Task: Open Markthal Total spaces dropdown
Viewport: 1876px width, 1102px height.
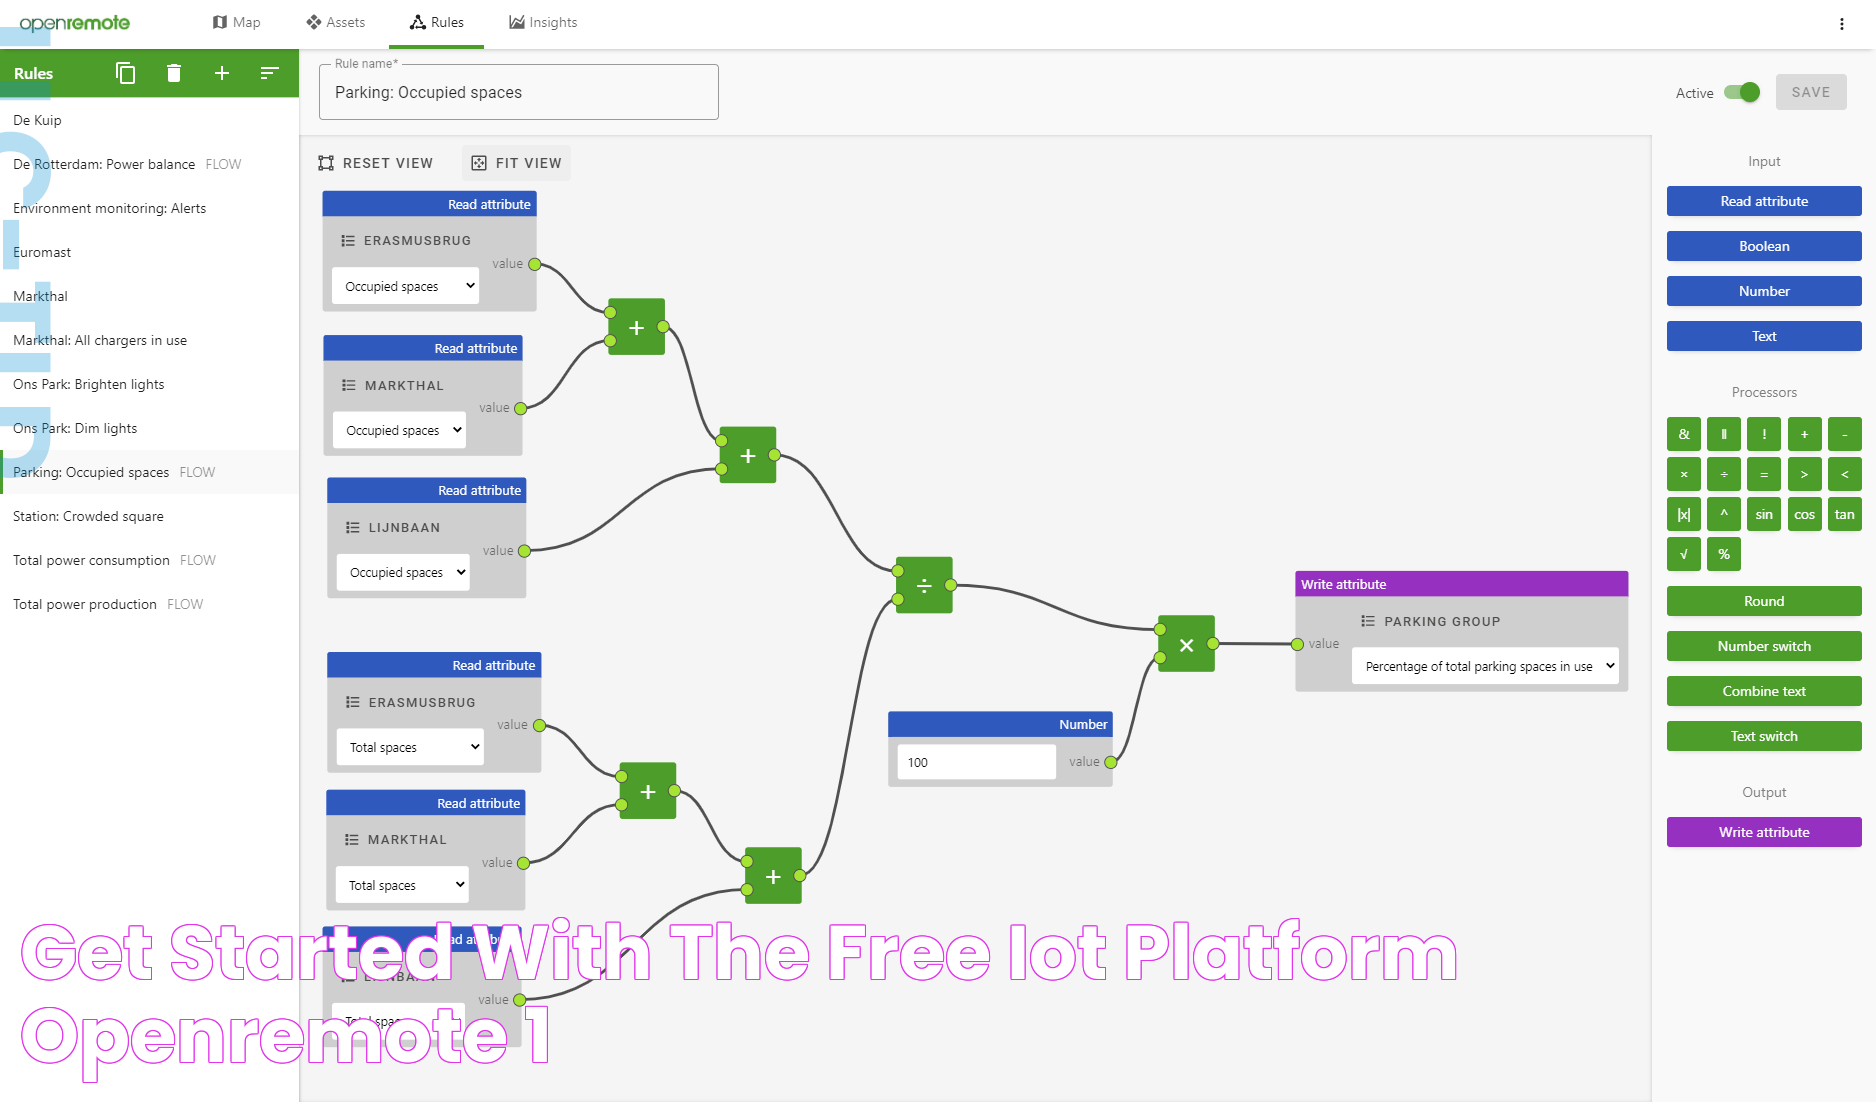Action: (402, 885)
